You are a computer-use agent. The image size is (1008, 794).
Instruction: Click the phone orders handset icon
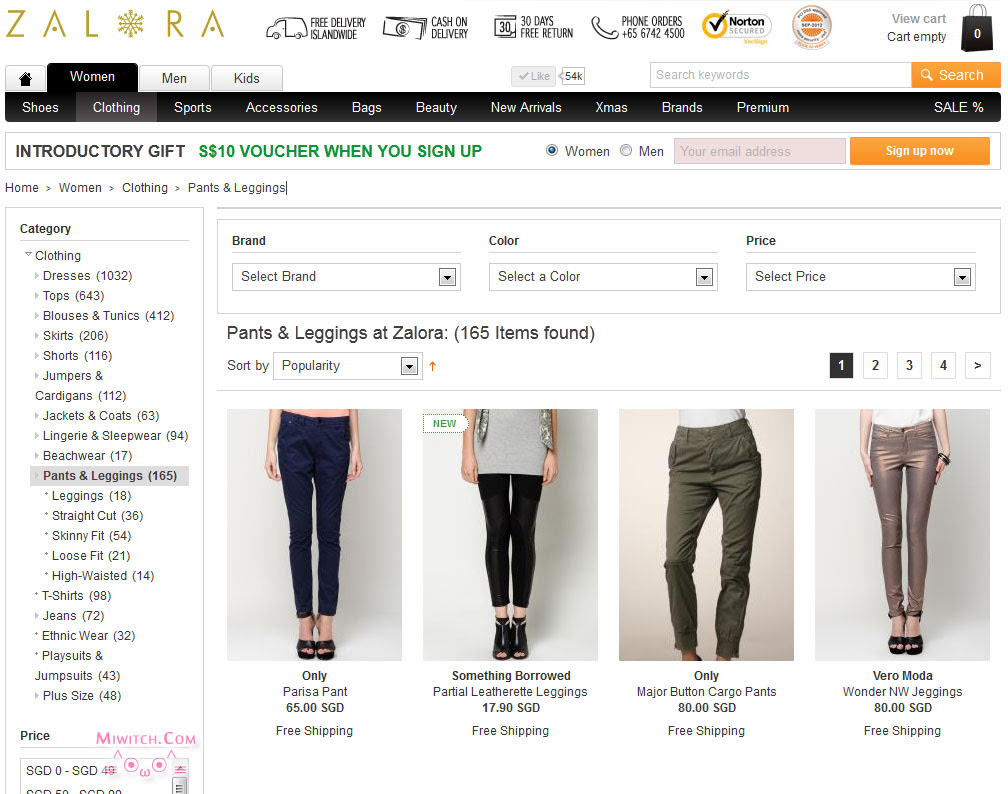point(604,28)
